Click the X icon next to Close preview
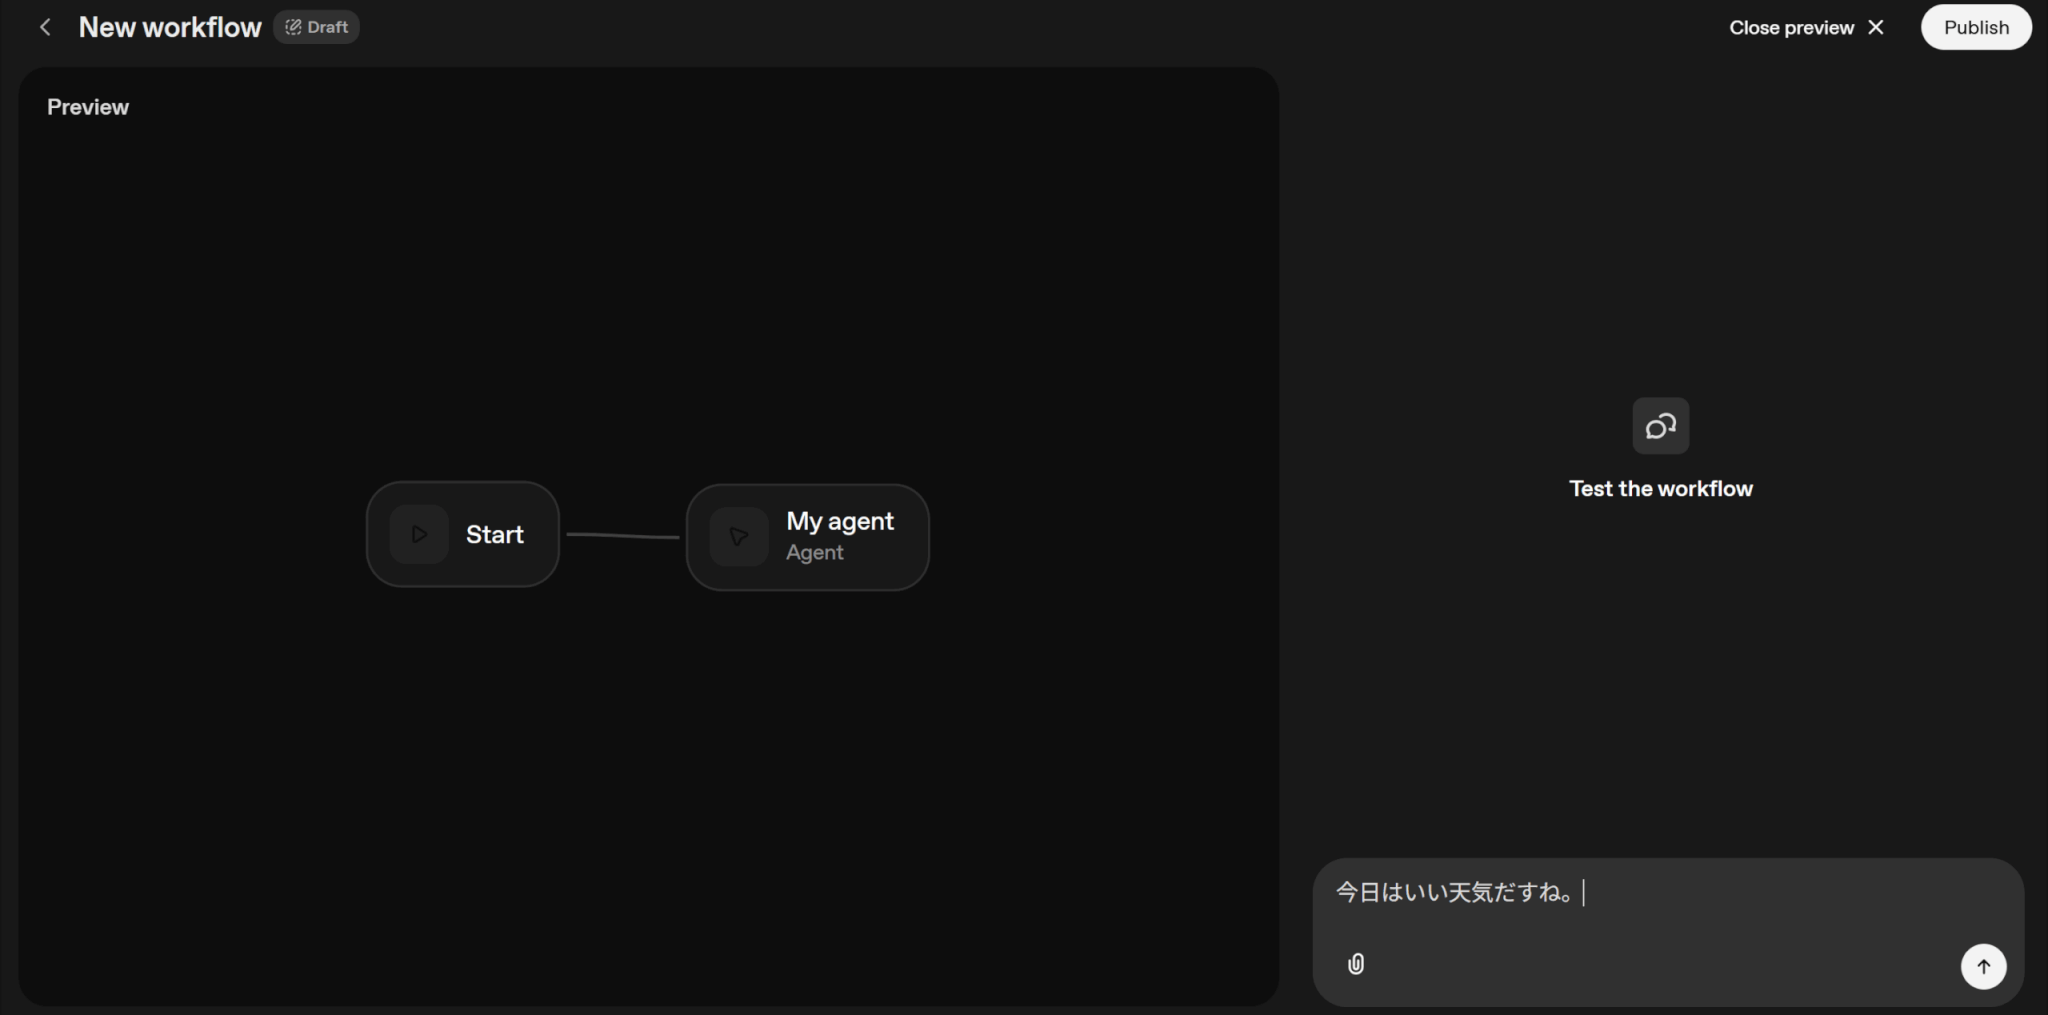2048x1015 pixels. click(1876, 28)
